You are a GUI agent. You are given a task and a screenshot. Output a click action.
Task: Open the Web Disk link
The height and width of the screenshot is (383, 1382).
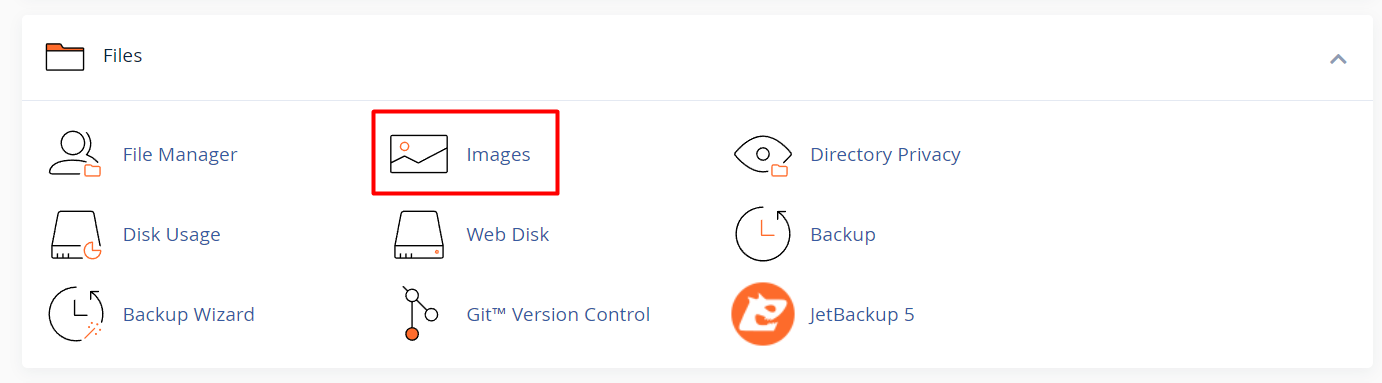508,235
